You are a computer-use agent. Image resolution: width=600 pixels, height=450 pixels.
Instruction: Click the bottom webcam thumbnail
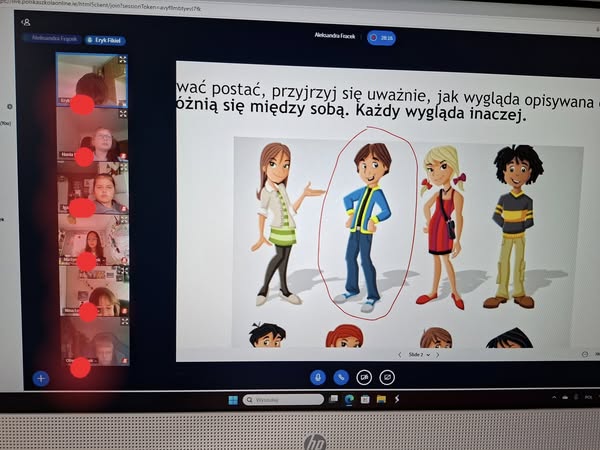[93, 345]
